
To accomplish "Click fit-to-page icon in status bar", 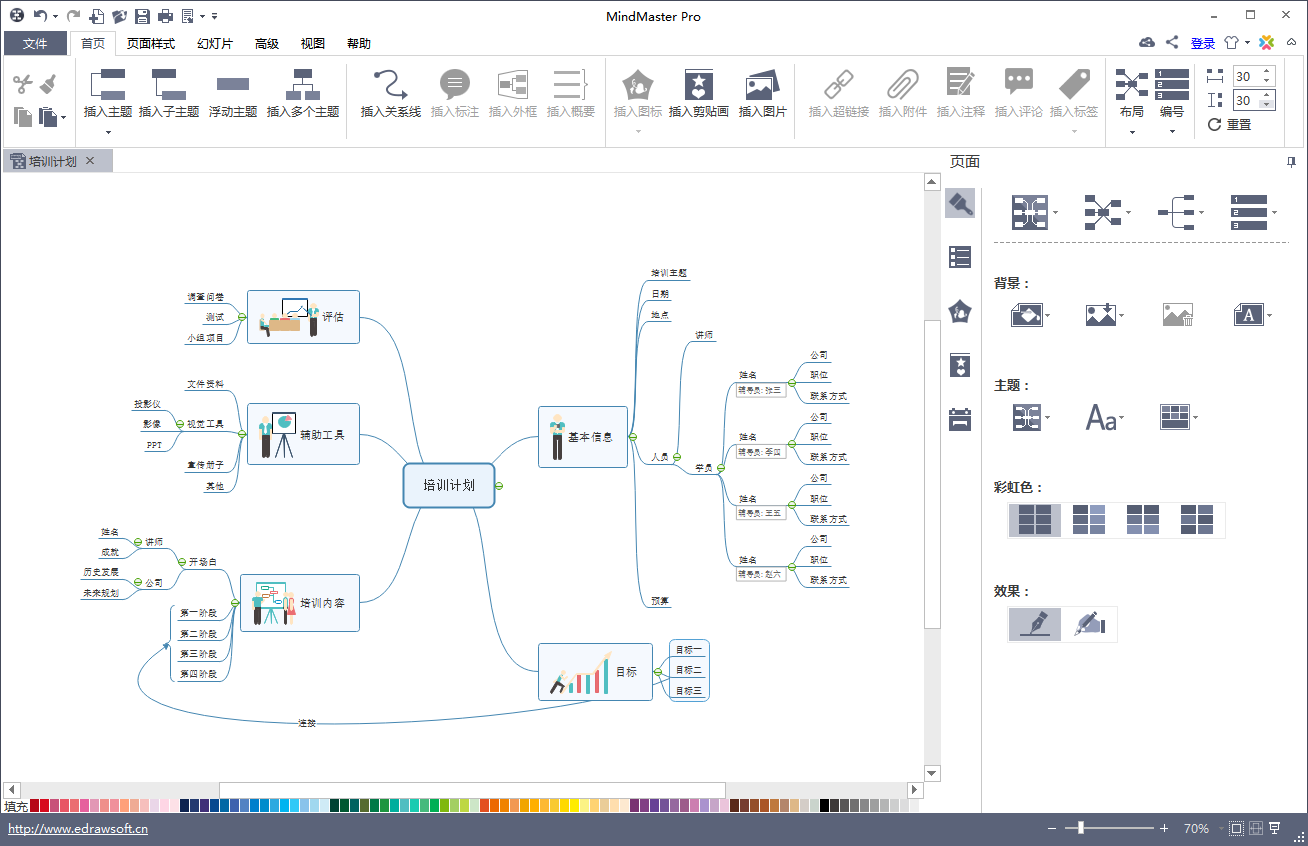I will click(1237, 828).
